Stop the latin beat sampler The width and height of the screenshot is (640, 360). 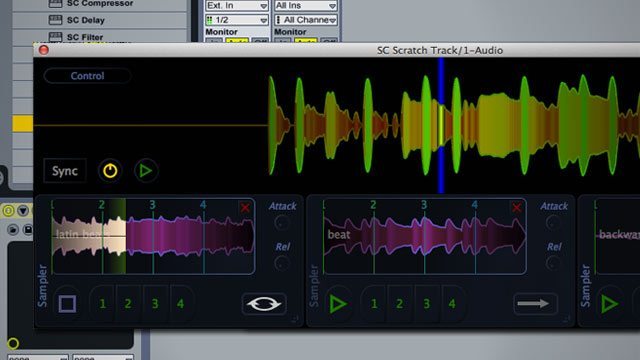pyautogui.click(x=67, y=304)
